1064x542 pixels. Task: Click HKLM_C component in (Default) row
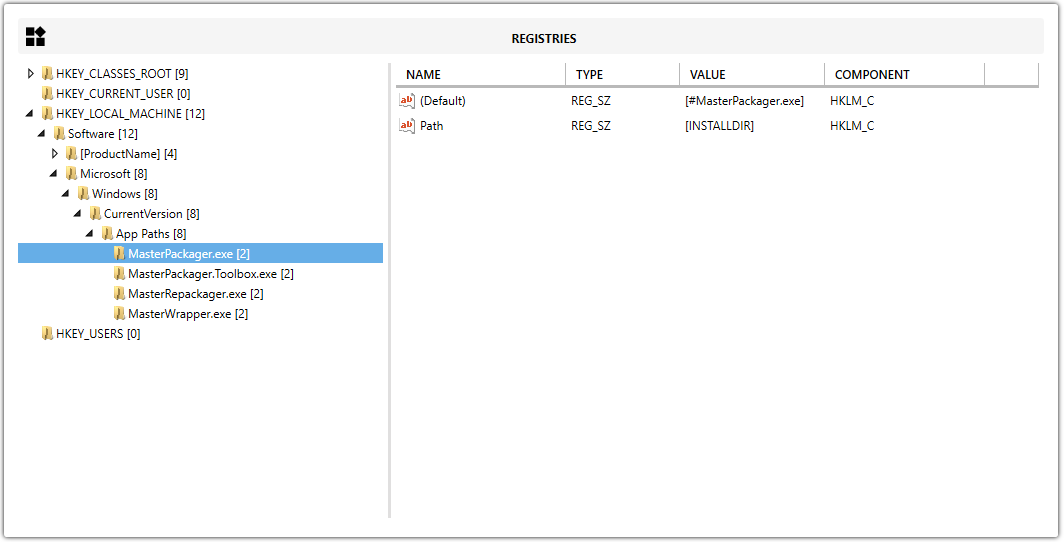coord(852,101)
